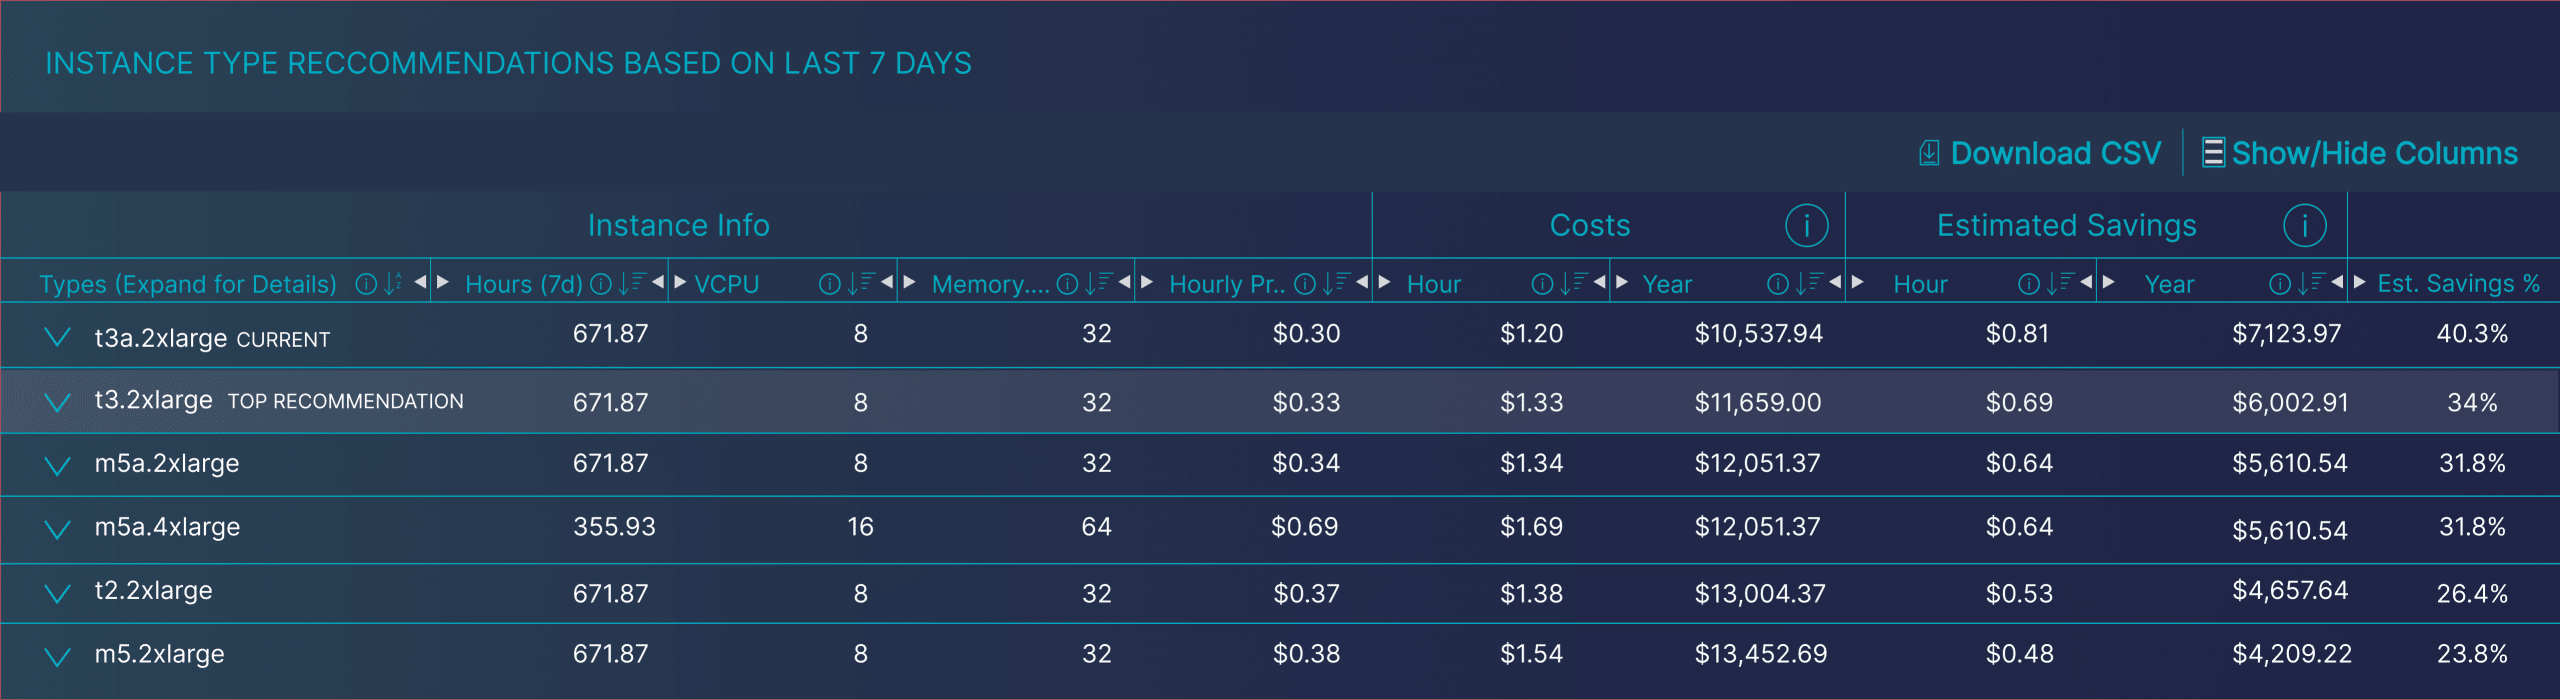Click the 26.4% savings cell
Image resolution: width=2560 pixels, height=700 pixels.
[x=2472, y=594]
